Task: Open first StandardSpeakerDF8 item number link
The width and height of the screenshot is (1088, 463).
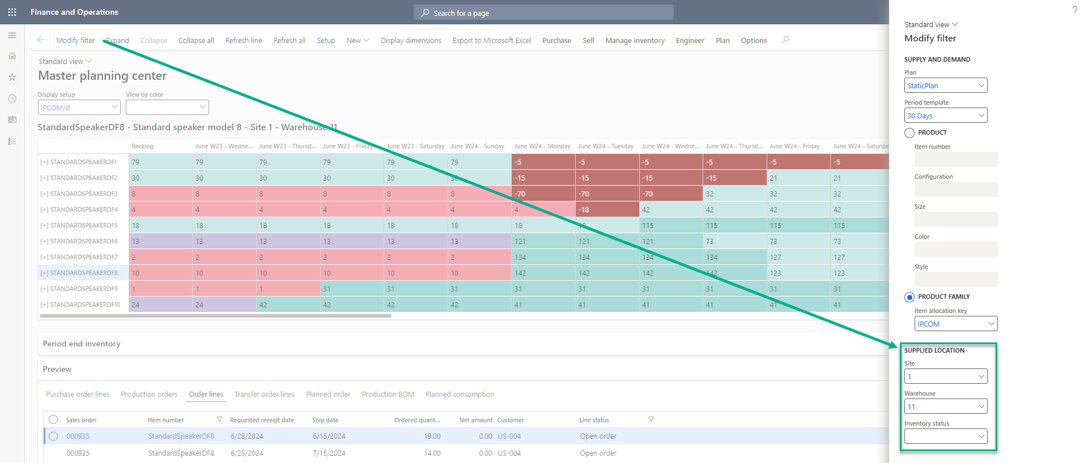Action: 181,436
